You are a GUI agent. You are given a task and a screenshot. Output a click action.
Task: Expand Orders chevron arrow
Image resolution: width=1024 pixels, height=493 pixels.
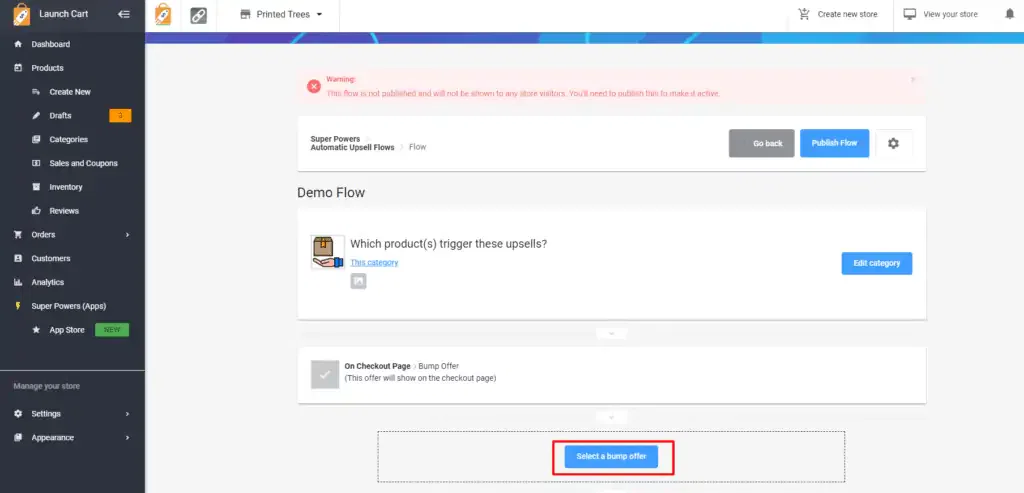coord(127,234)
